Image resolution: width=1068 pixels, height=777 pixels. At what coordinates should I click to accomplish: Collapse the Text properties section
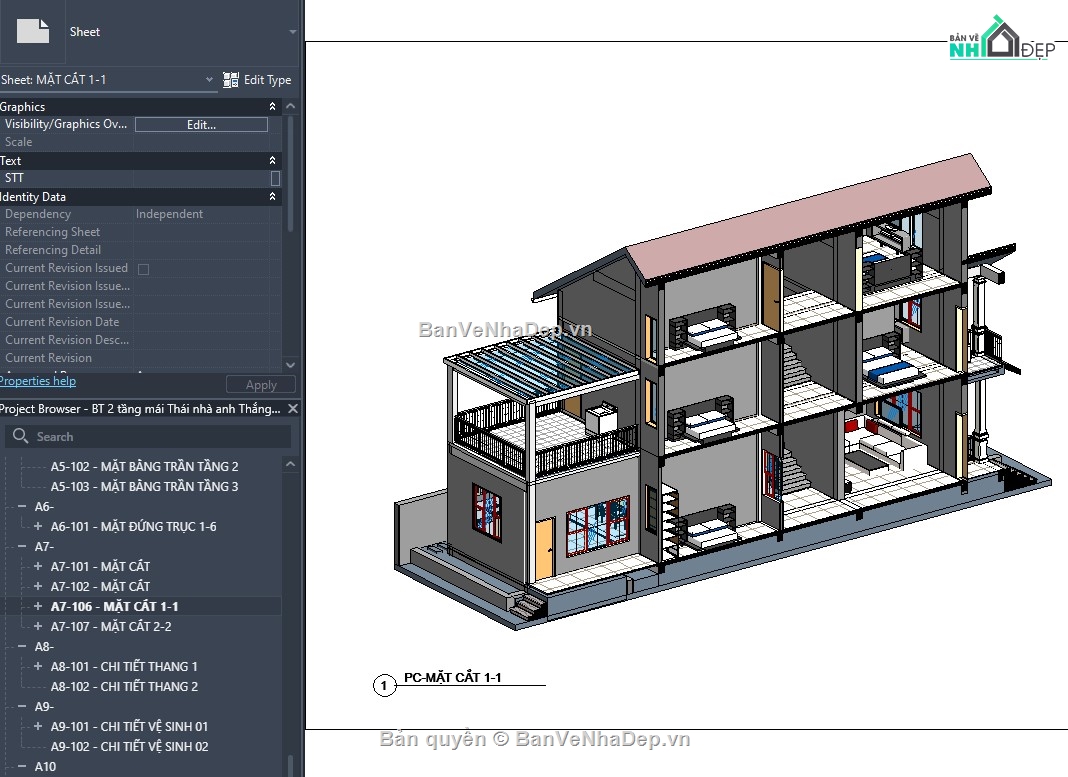tap(272, 161)
